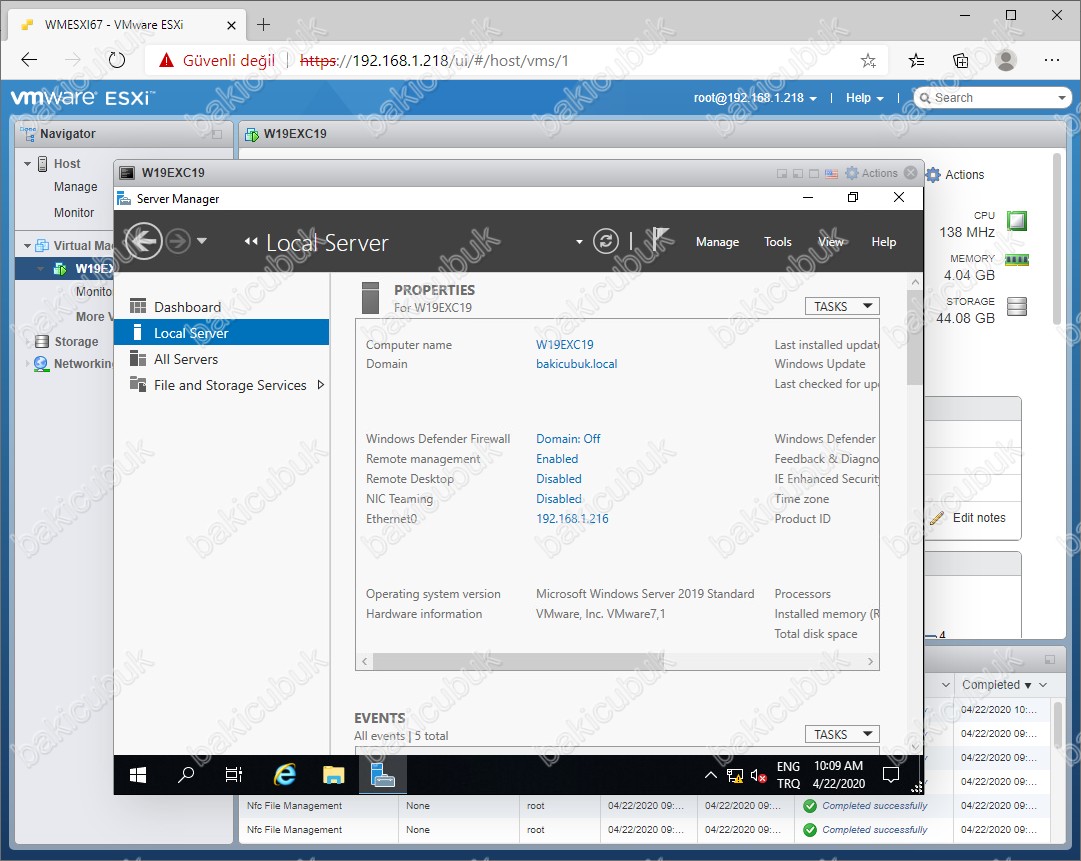
Task: Click the Server Manager vertical scrollbar thumb
Action: (x=915, y=338)
